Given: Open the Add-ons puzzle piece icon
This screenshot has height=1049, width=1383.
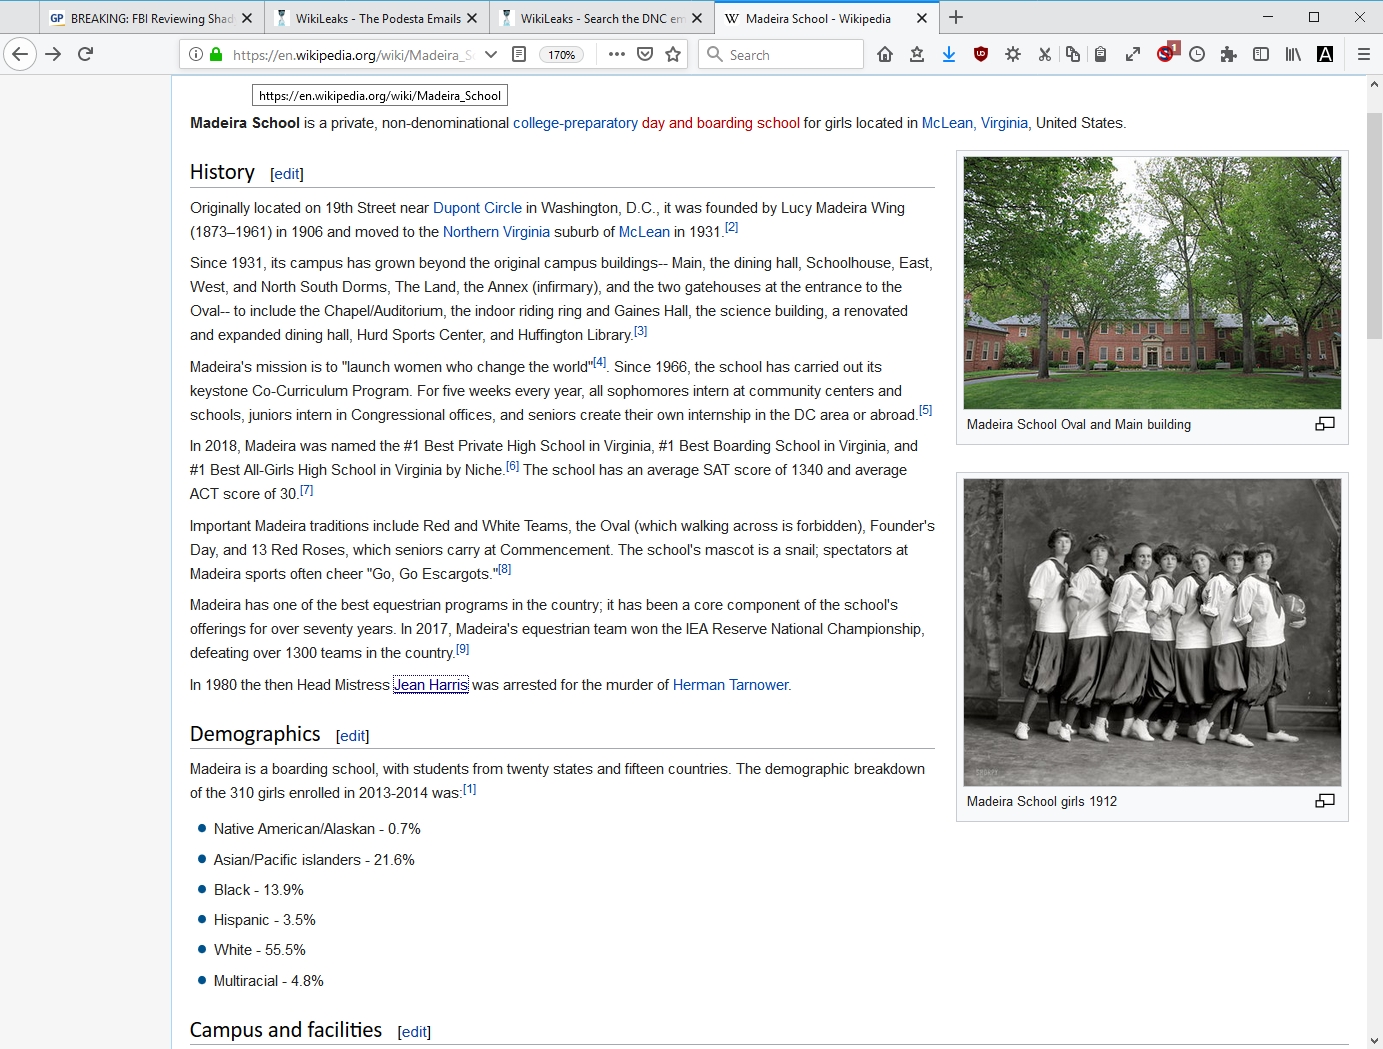Looking at the screenshot, I should (x=1229, y=54).
